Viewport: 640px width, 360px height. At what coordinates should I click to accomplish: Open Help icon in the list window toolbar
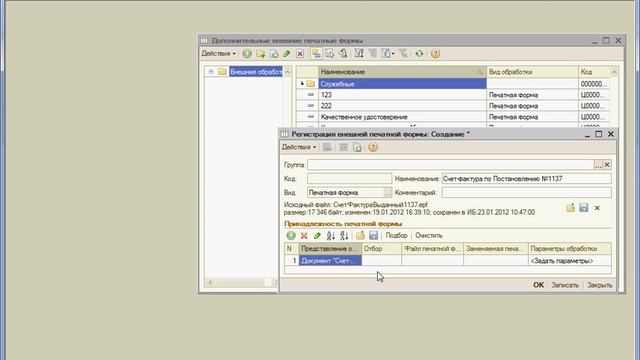436,53
